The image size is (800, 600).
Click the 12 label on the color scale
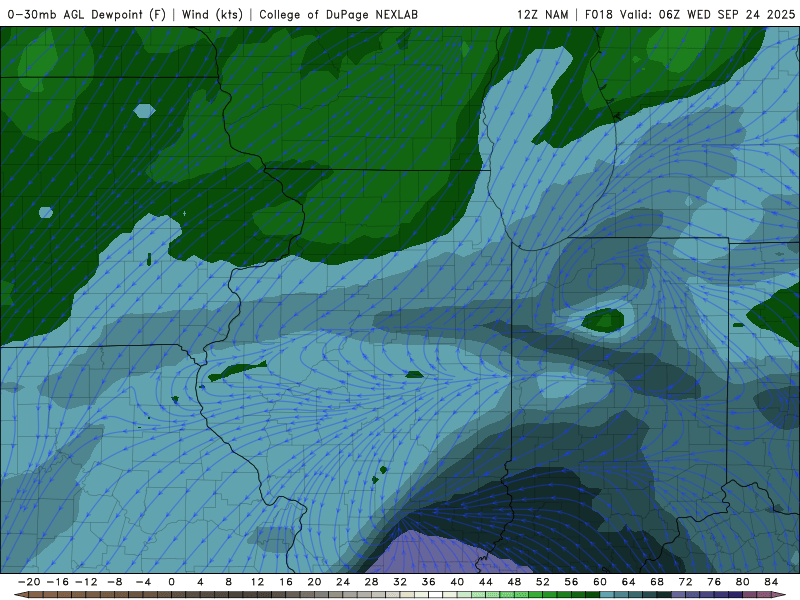(x=257, y=582)
